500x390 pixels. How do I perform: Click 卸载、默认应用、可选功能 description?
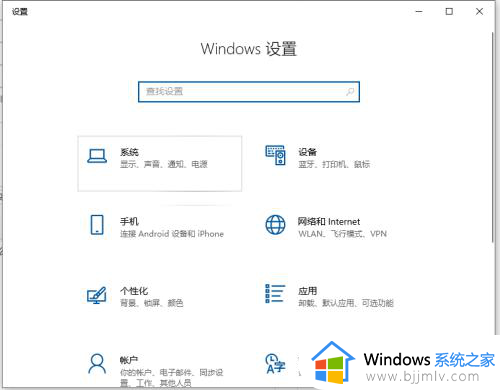click(346, 303)
